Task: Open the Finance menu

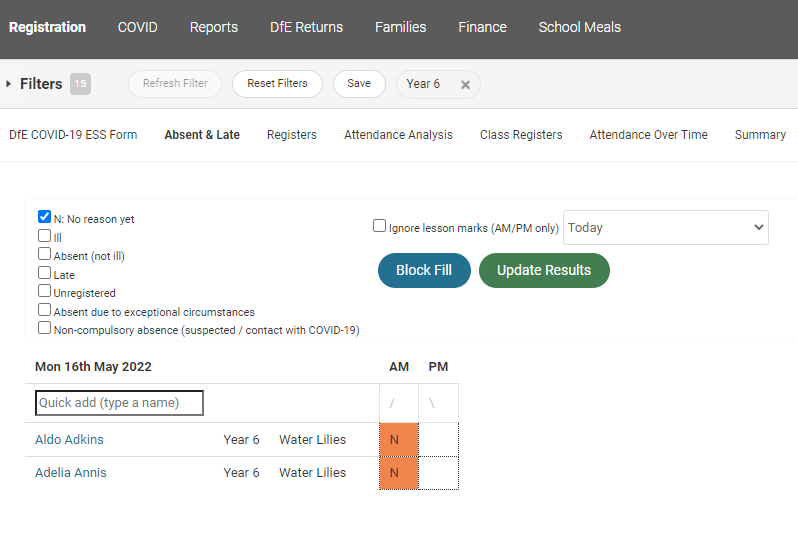Action: [x=482, y=27]
